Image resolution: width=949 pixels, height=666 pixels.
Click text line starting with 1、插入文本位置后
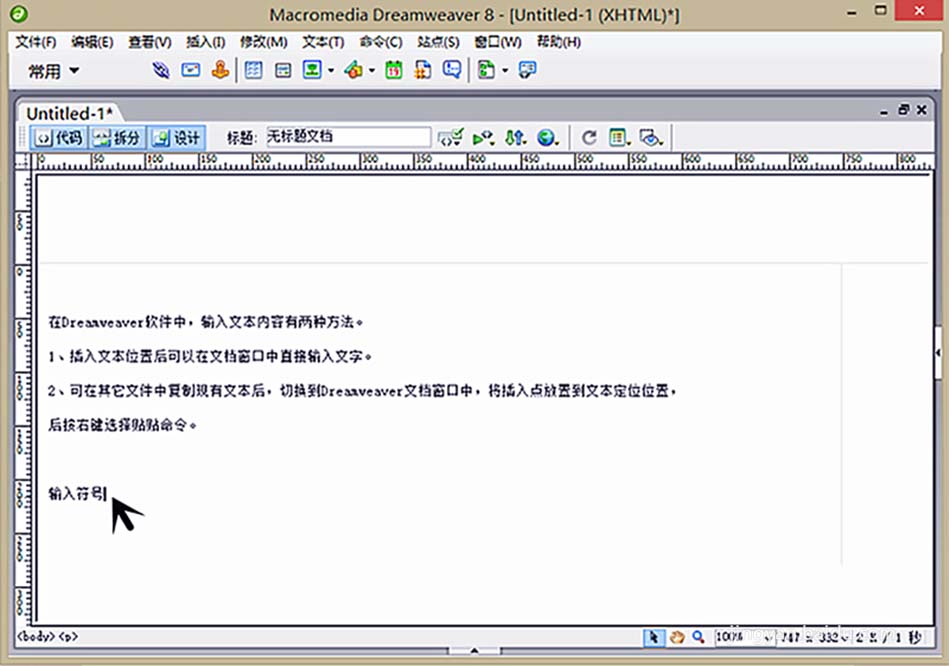tap(210, 357)
